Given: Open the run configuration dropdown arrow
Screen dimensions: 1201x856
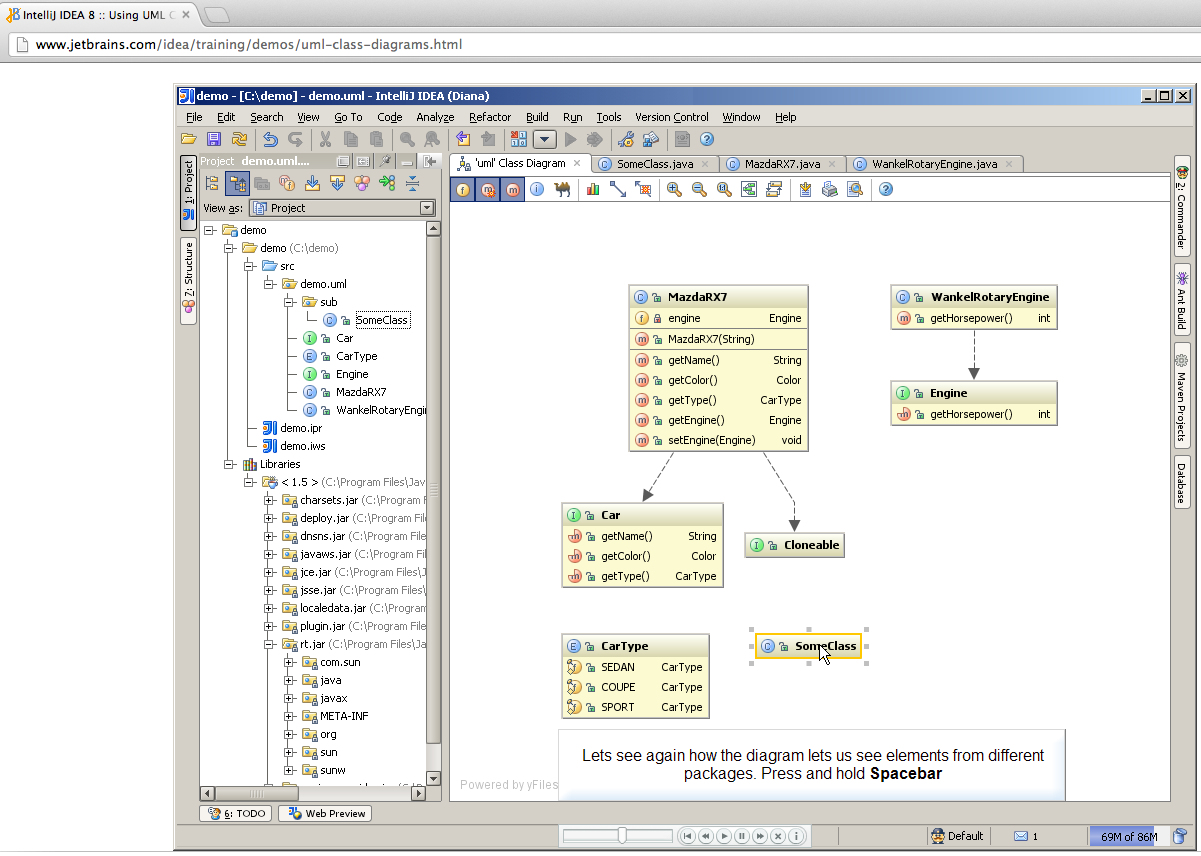Looking at the screenshot, I should (x=544, y=140).
